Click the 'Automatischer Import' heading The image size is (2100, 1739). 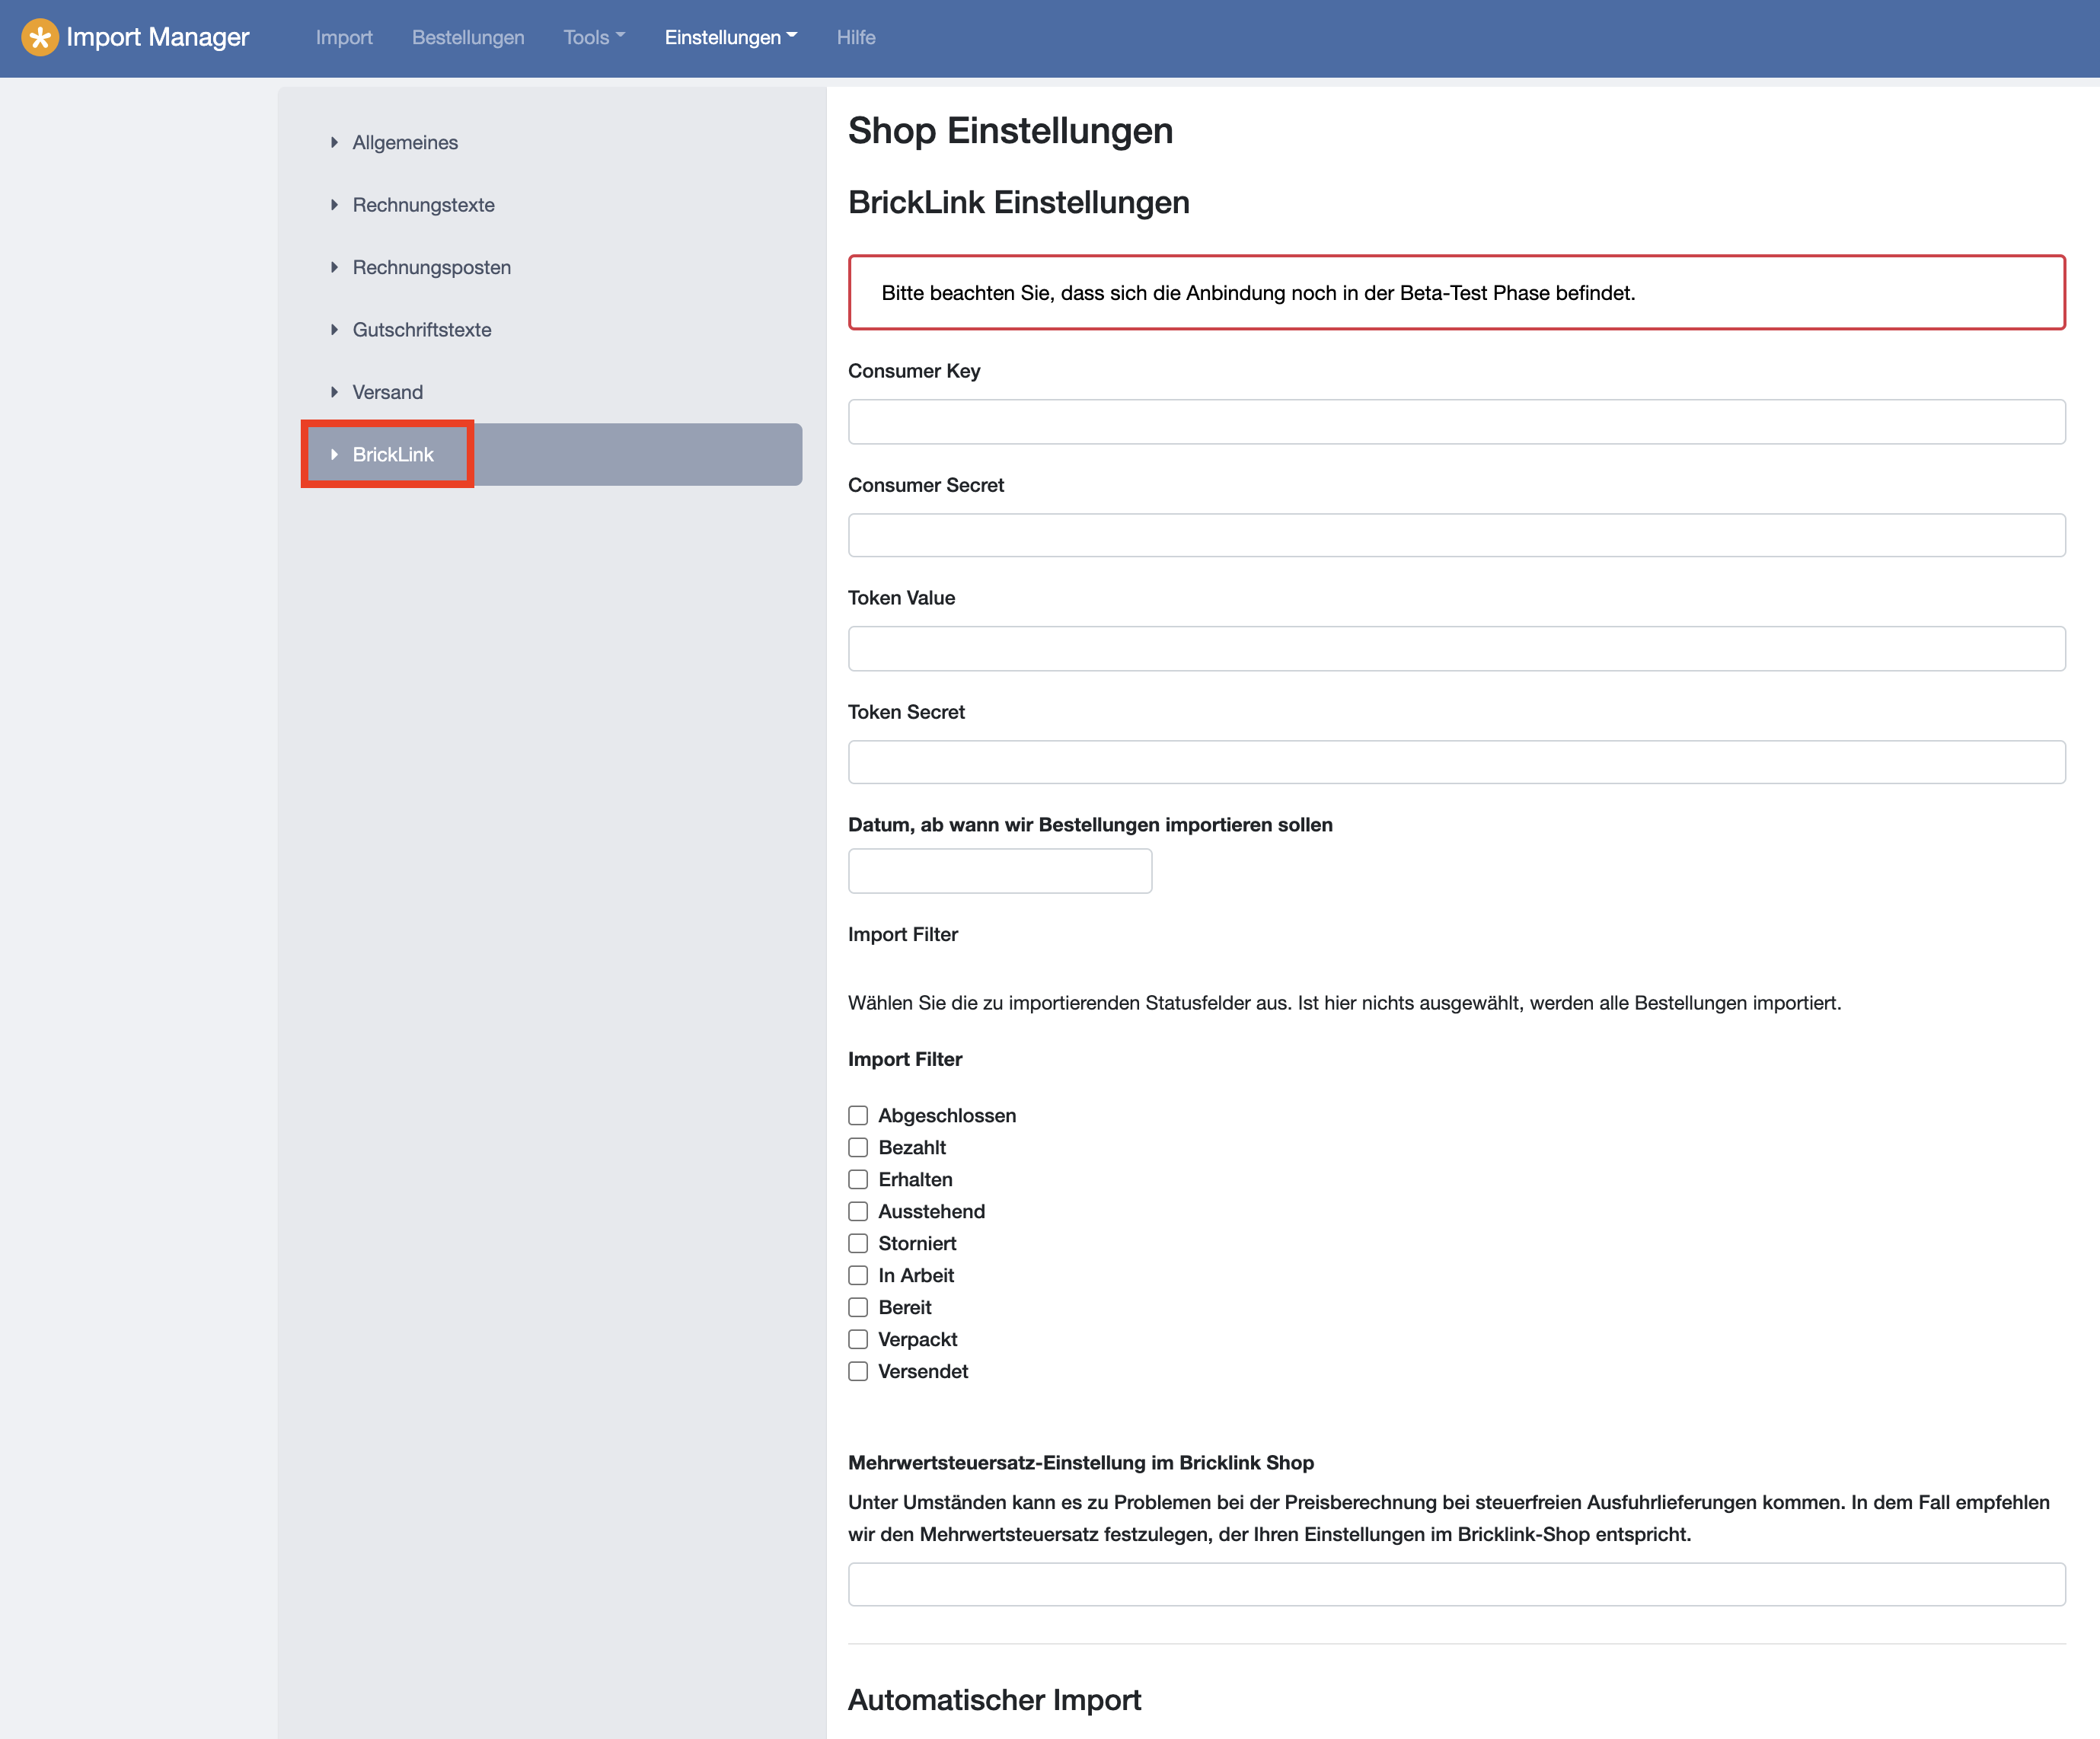click(994, 1700)
